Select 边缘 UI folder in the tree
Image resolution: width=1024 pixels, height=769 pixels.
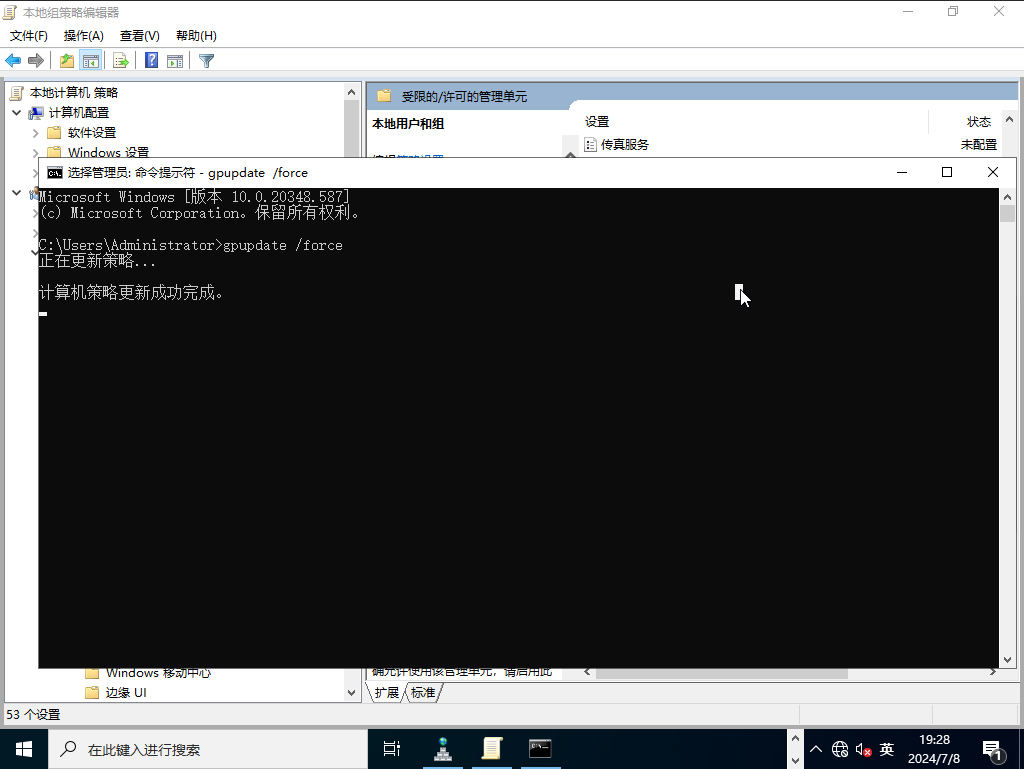click(126, 693)
